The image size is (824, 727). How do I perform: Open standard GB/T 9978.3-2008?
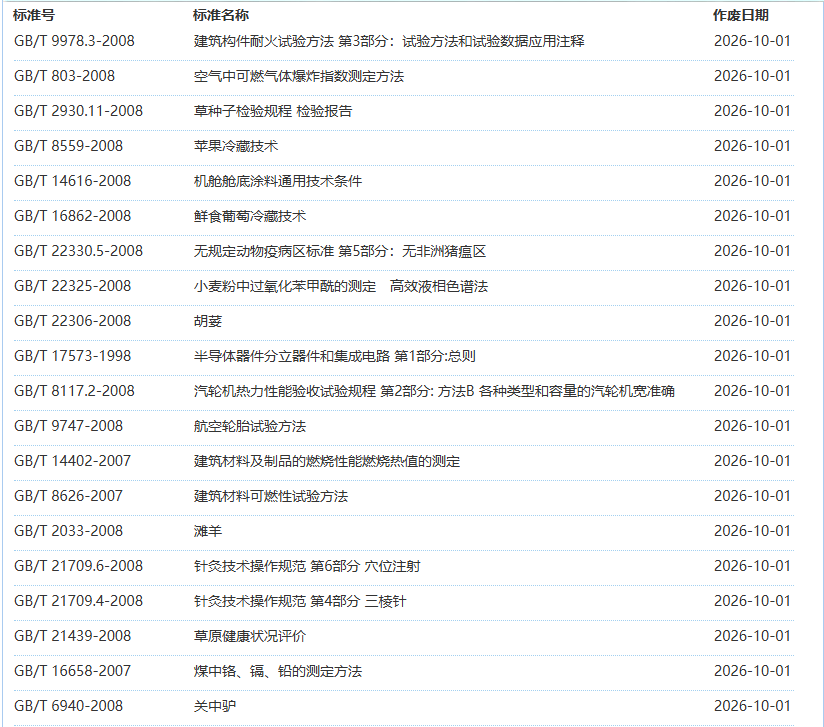[x=74, y=41]
